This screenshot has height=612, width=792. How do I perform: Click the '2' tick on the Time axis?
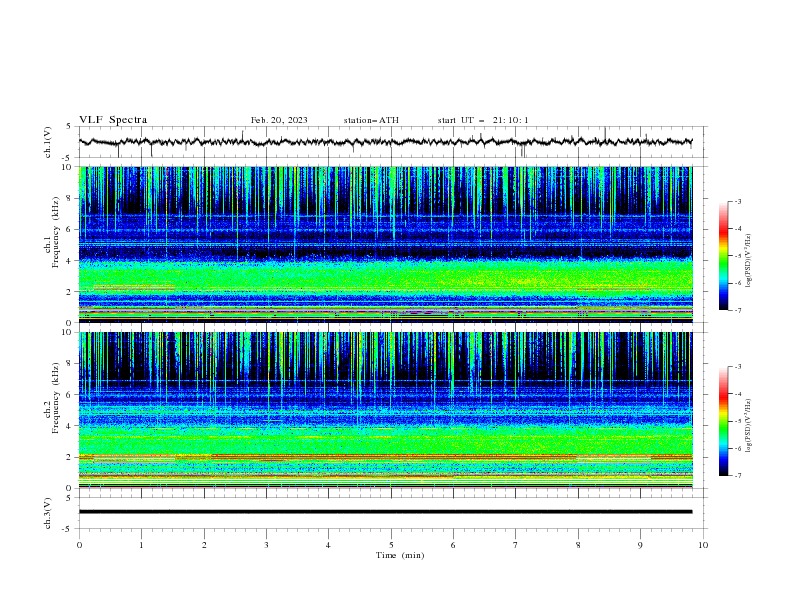point(204,545)
